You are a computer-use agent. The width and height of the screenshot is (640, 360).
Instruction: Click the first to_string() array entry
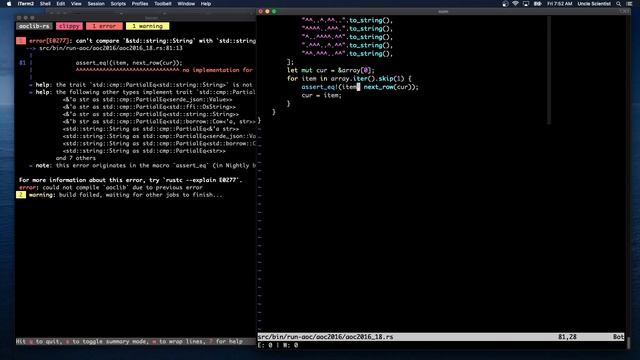coord(347,20)
